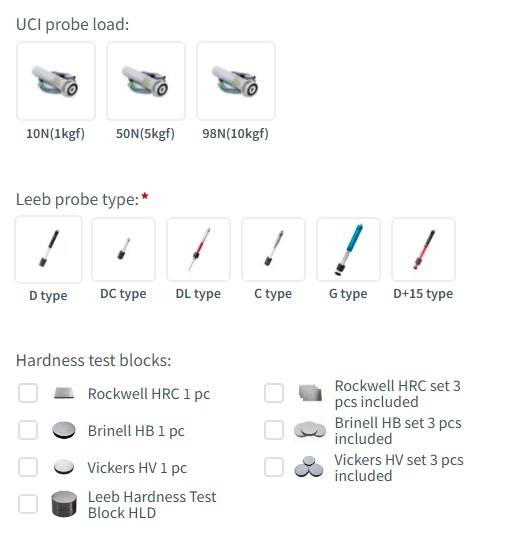
Task: Click the Leeb Hardness Test Block image
Action: point(64,504)
